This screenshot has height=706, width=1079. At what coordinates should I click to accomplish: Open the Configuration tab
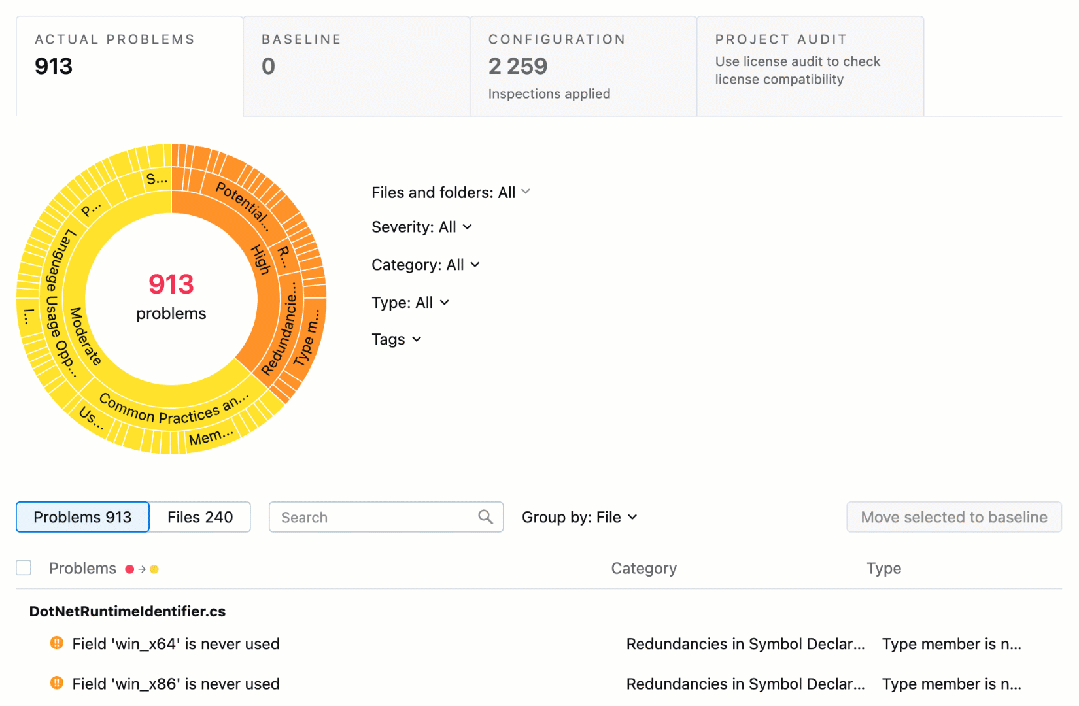(584, 66)
